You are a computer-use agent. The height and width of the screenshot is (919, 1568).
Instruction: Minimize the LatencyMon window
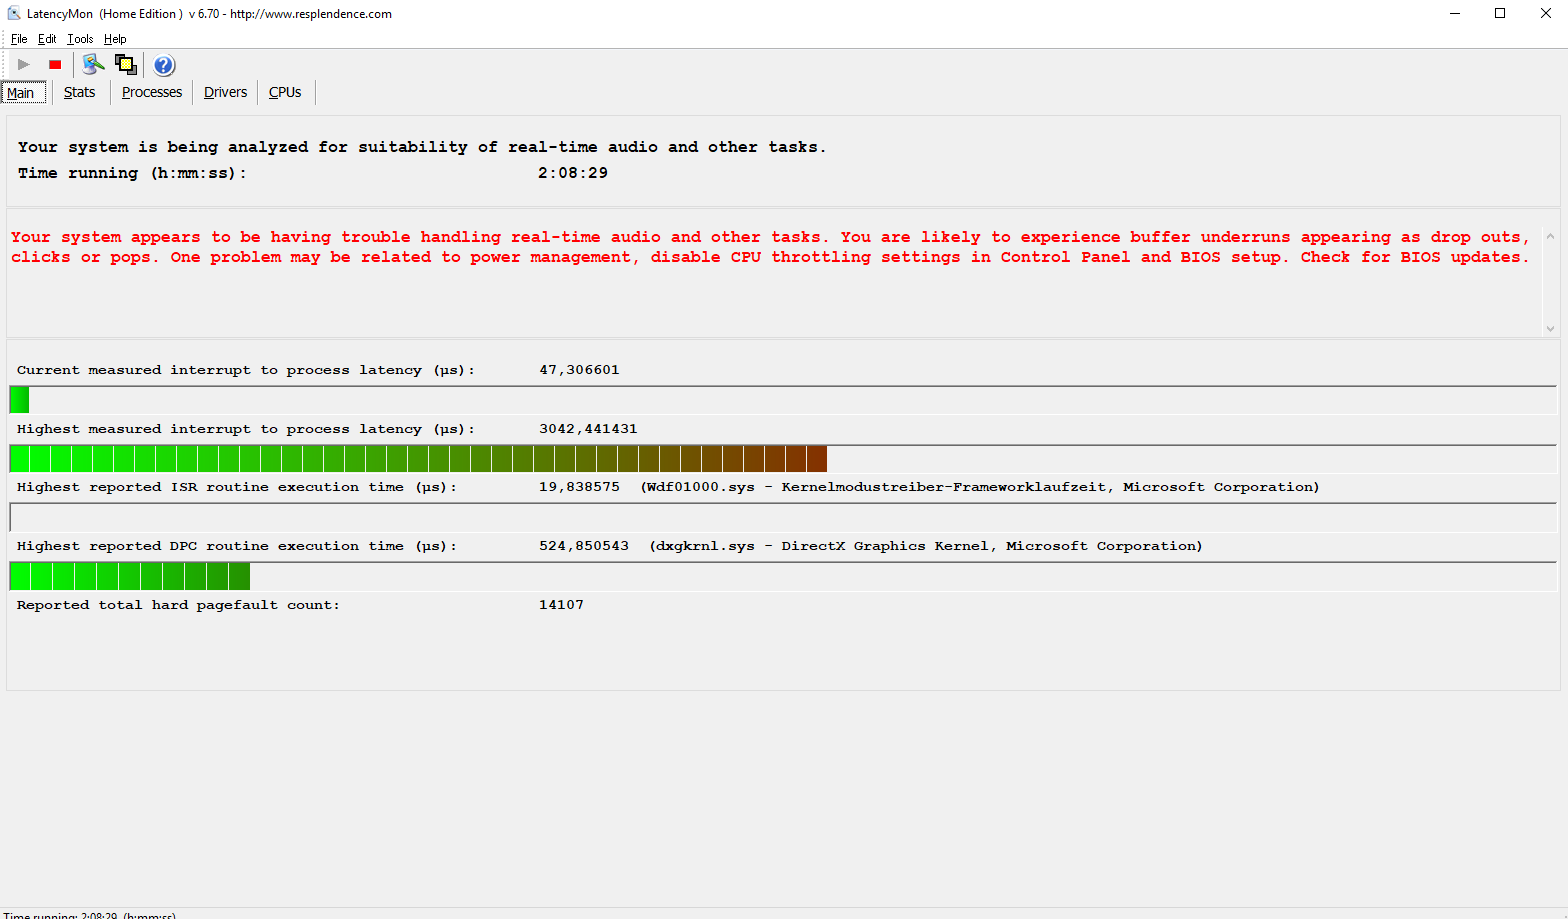pos(1455,14)
